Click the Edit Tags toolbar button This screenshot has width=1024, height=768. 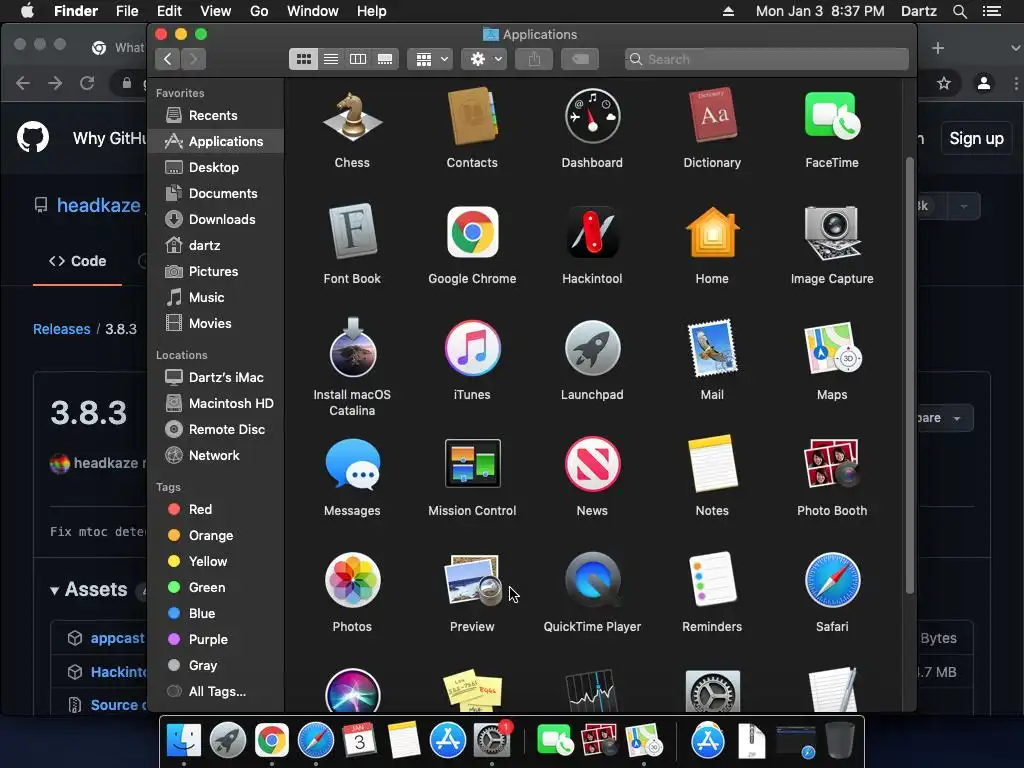pos(580,59)
